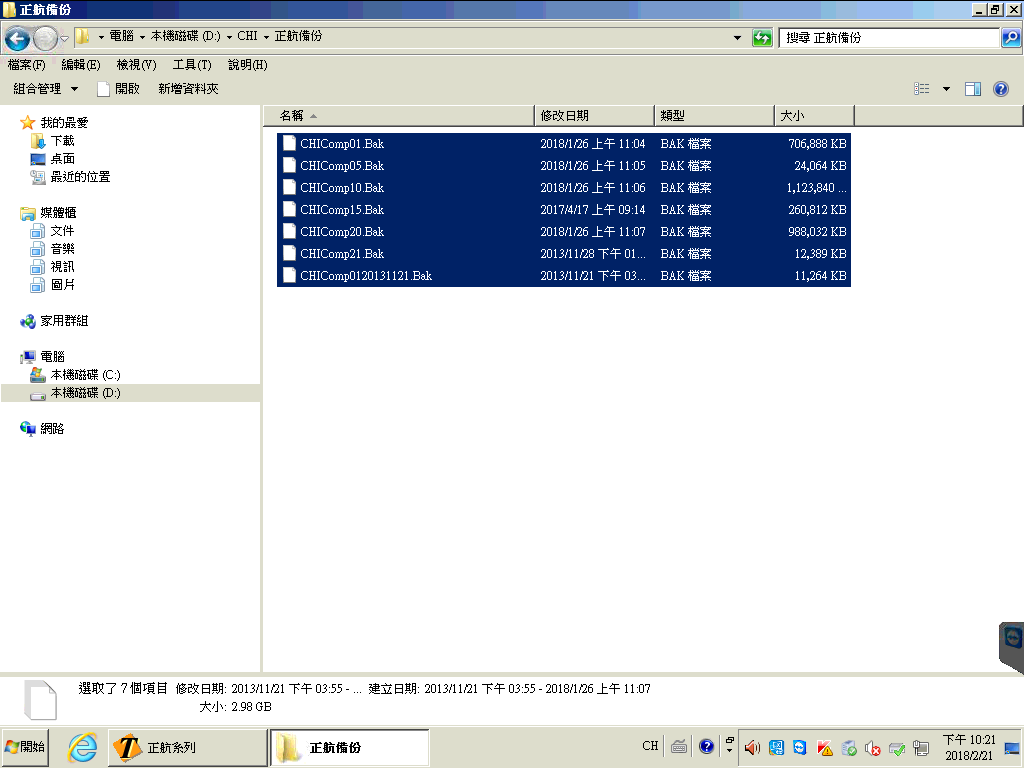Open 文件 library
This screenshot has height=768, width=1024.
(x=63, y=231)
